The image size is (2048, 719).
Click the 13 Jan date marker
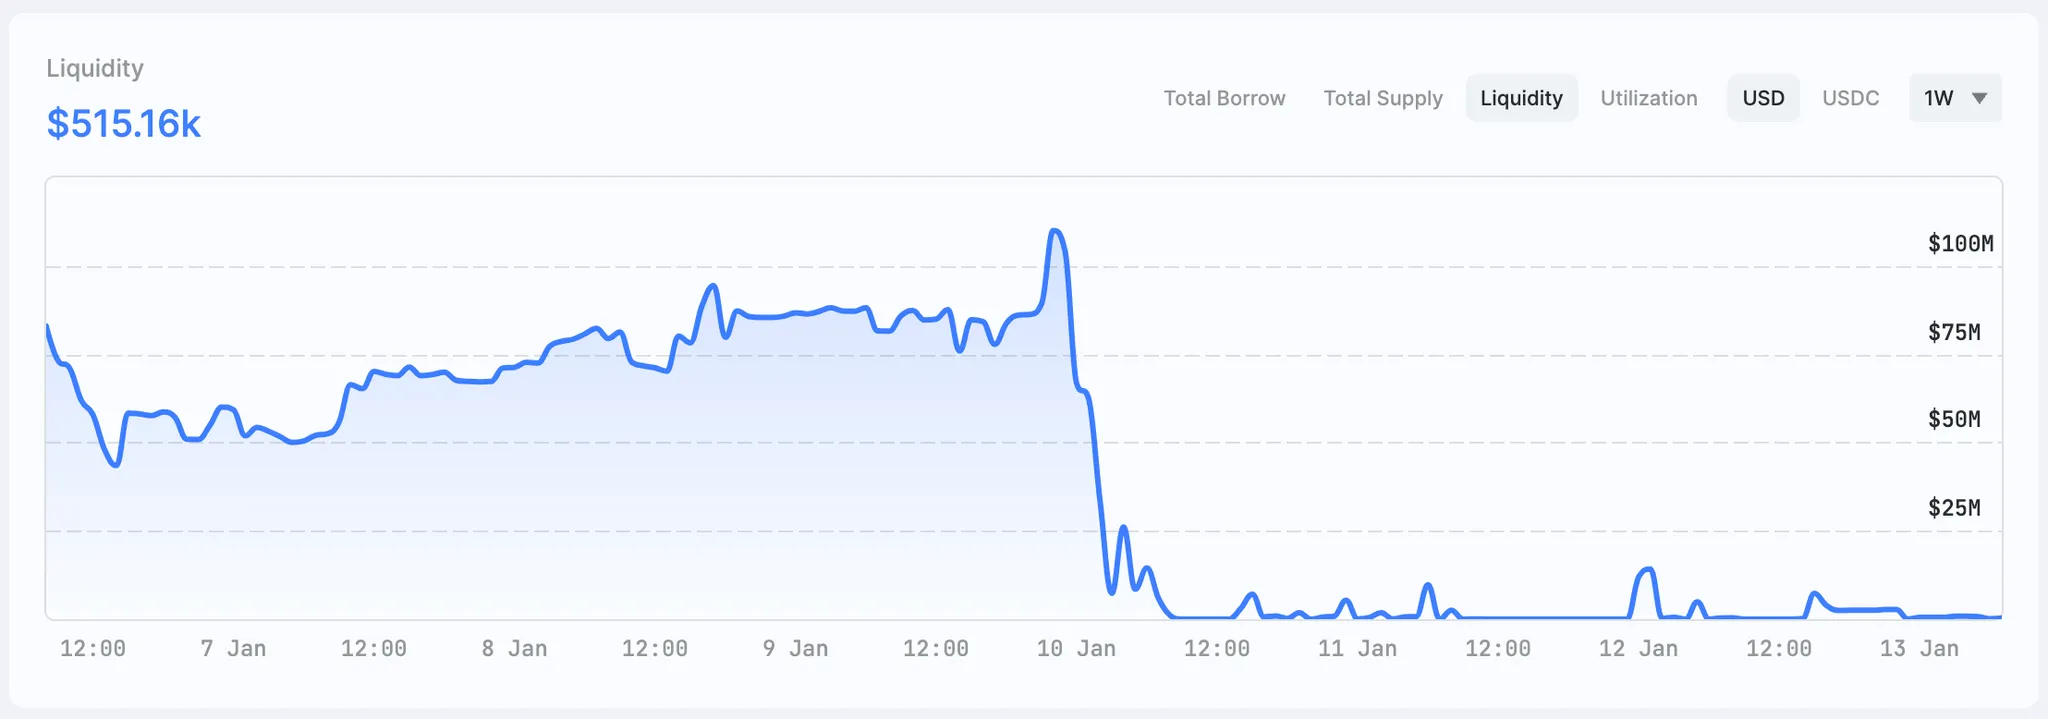(1919, 649)
